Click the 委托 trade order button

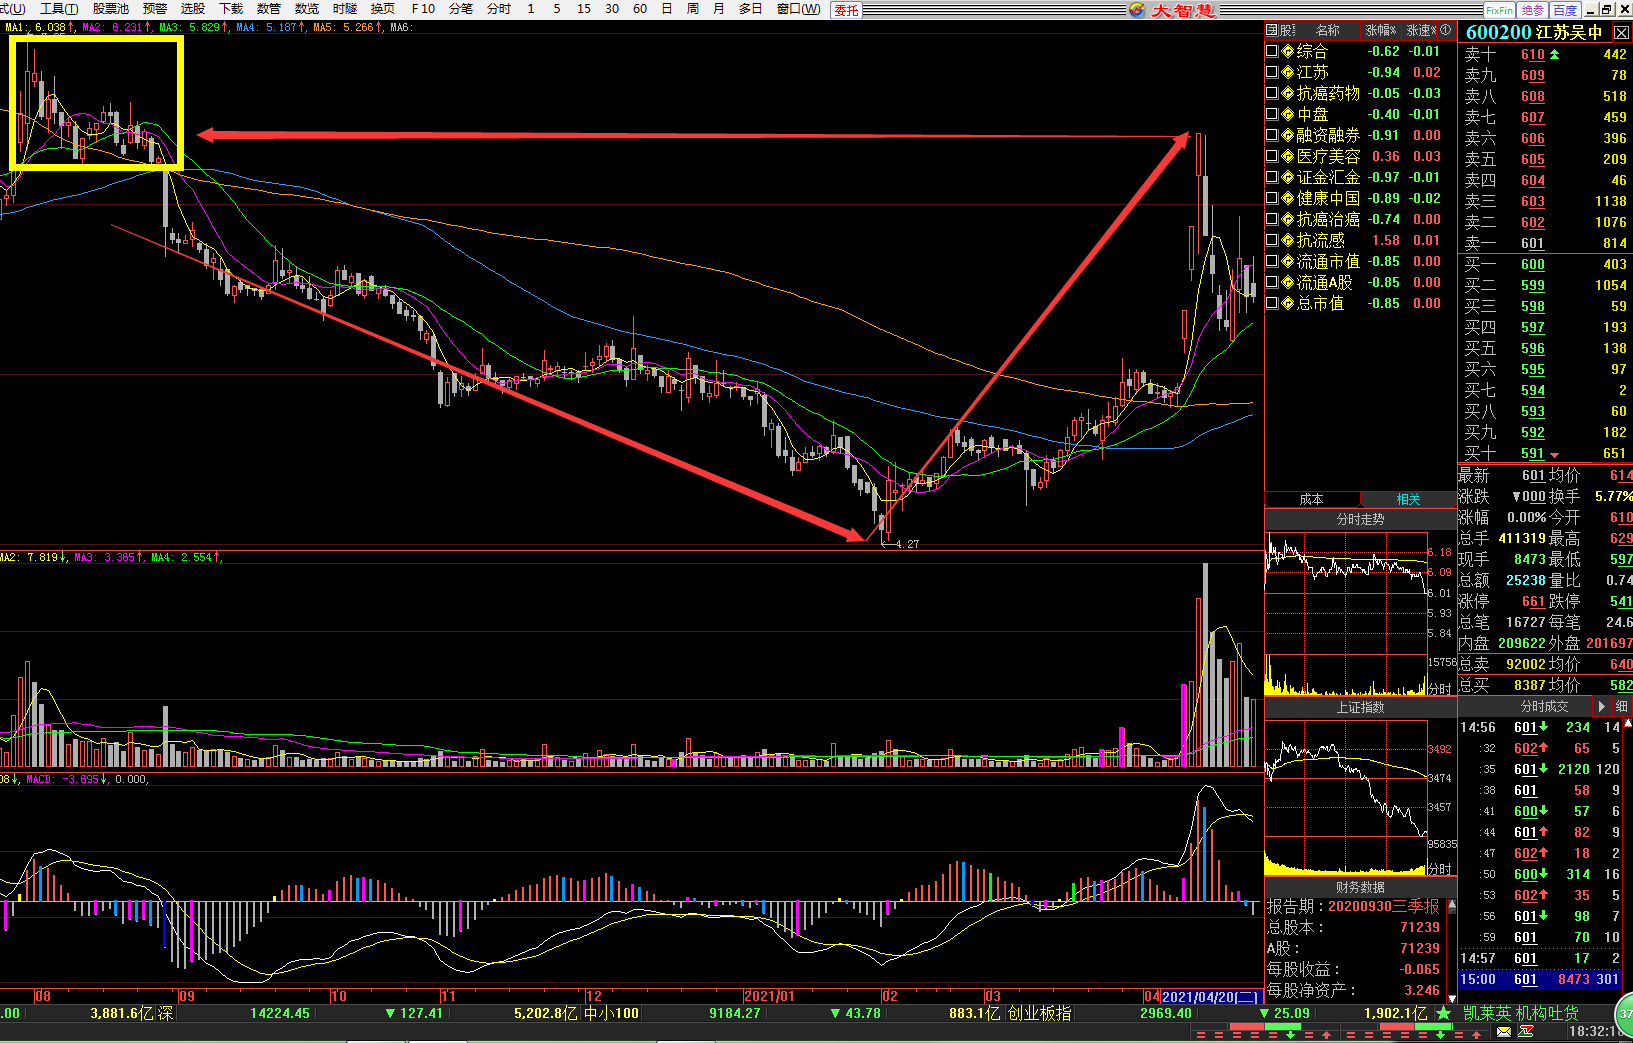tap(846, 10)
